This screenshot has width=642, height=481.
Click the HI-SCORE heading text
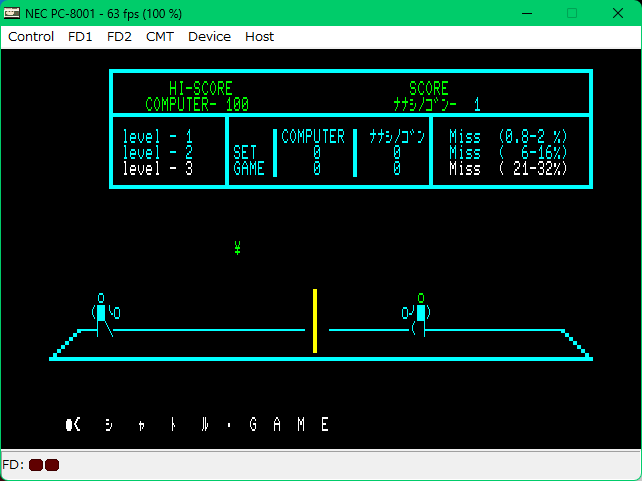click(x=200, y=89)
